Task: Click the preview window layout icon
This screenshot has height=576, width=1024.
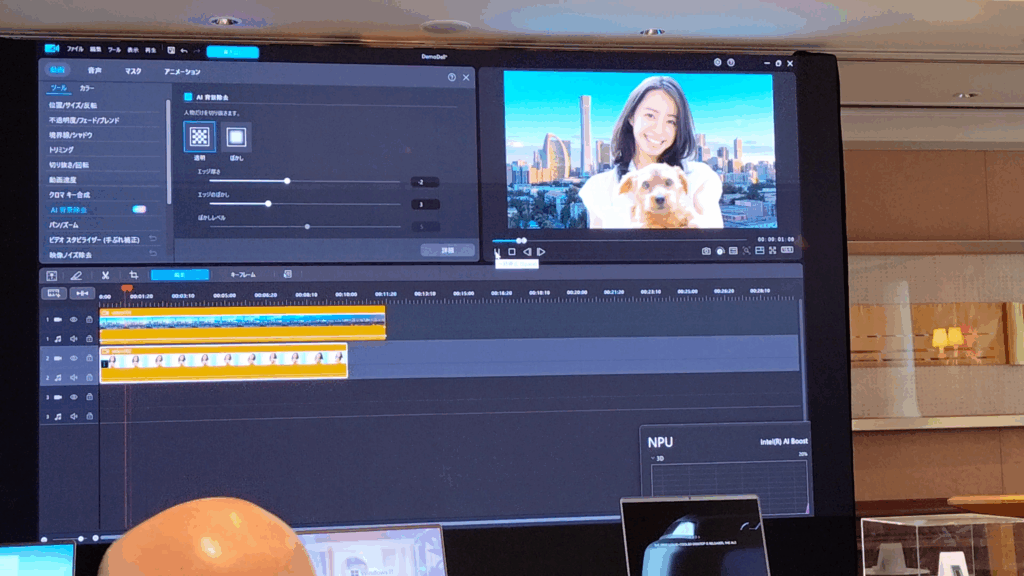Action: pyautogui.click(x=760, y=250)
